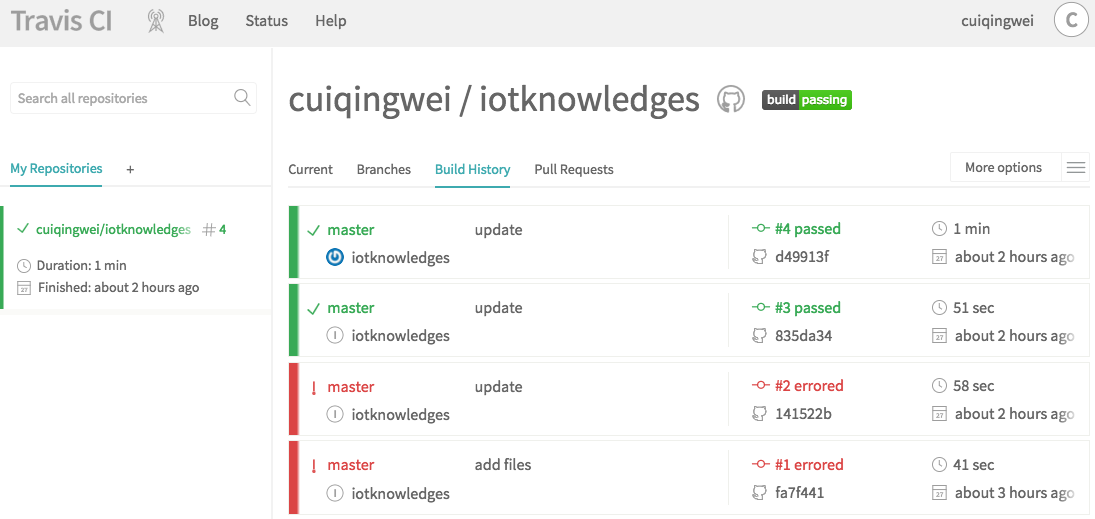Click the Search all repositories field
Viewport: 1095px width, 519px height.
(122, 98)
